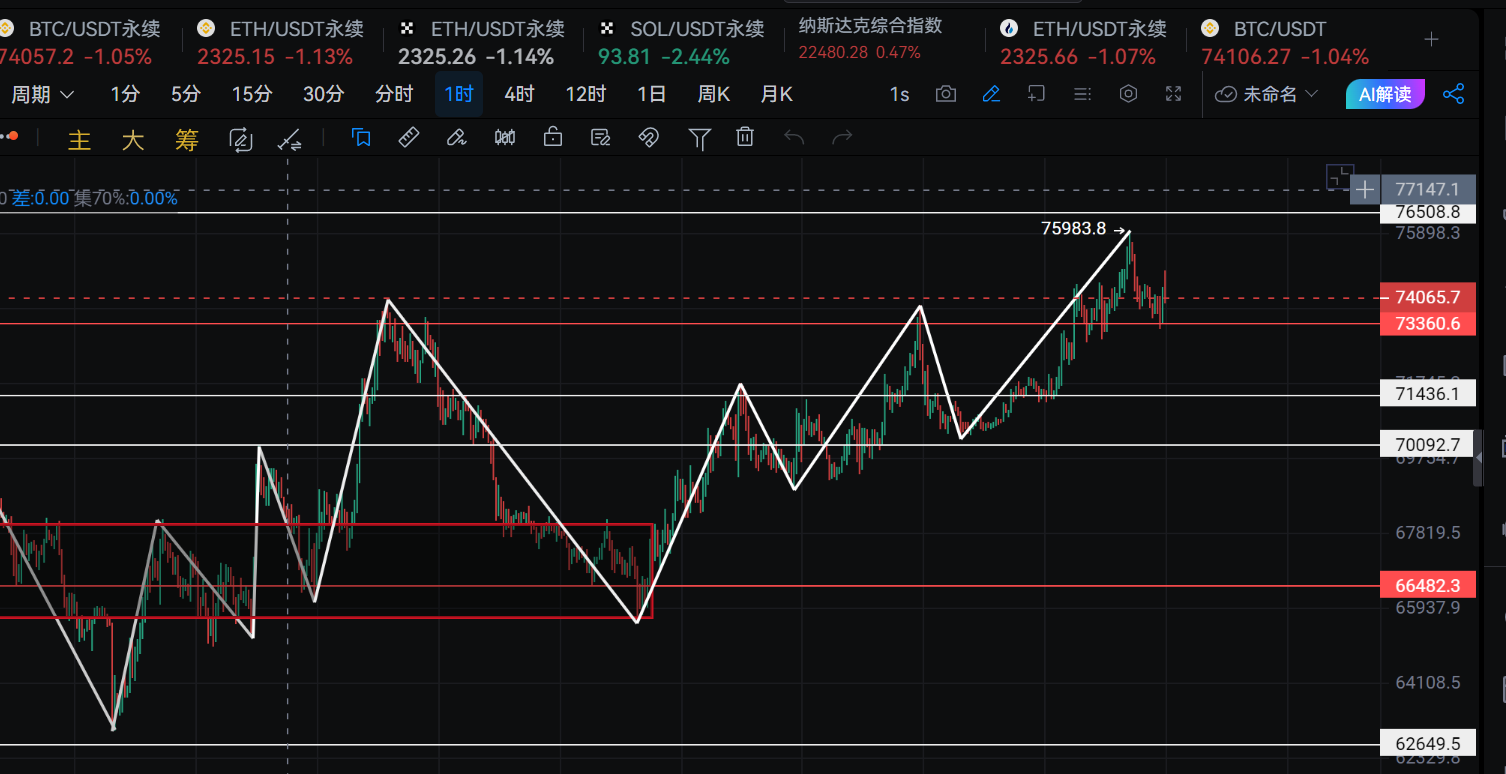Select the SOL/USDT永续 ticker tab
The image size is (1506, 774).
coord(682,29)
